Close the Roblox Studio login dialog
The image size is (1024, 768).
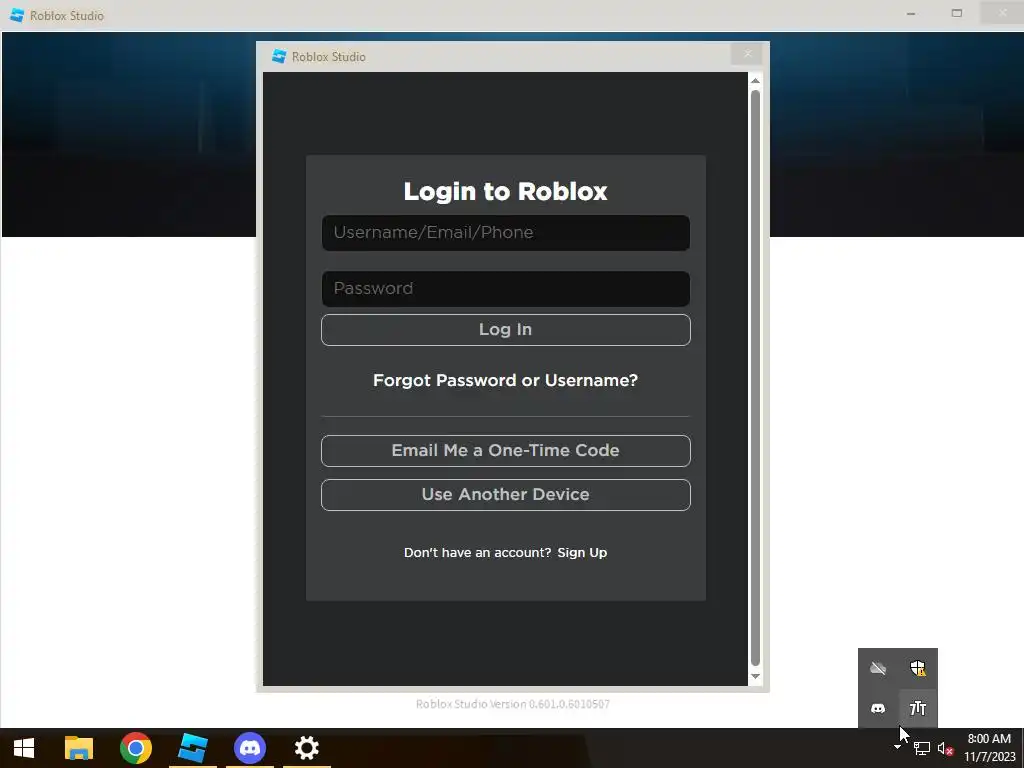[747, 54]
